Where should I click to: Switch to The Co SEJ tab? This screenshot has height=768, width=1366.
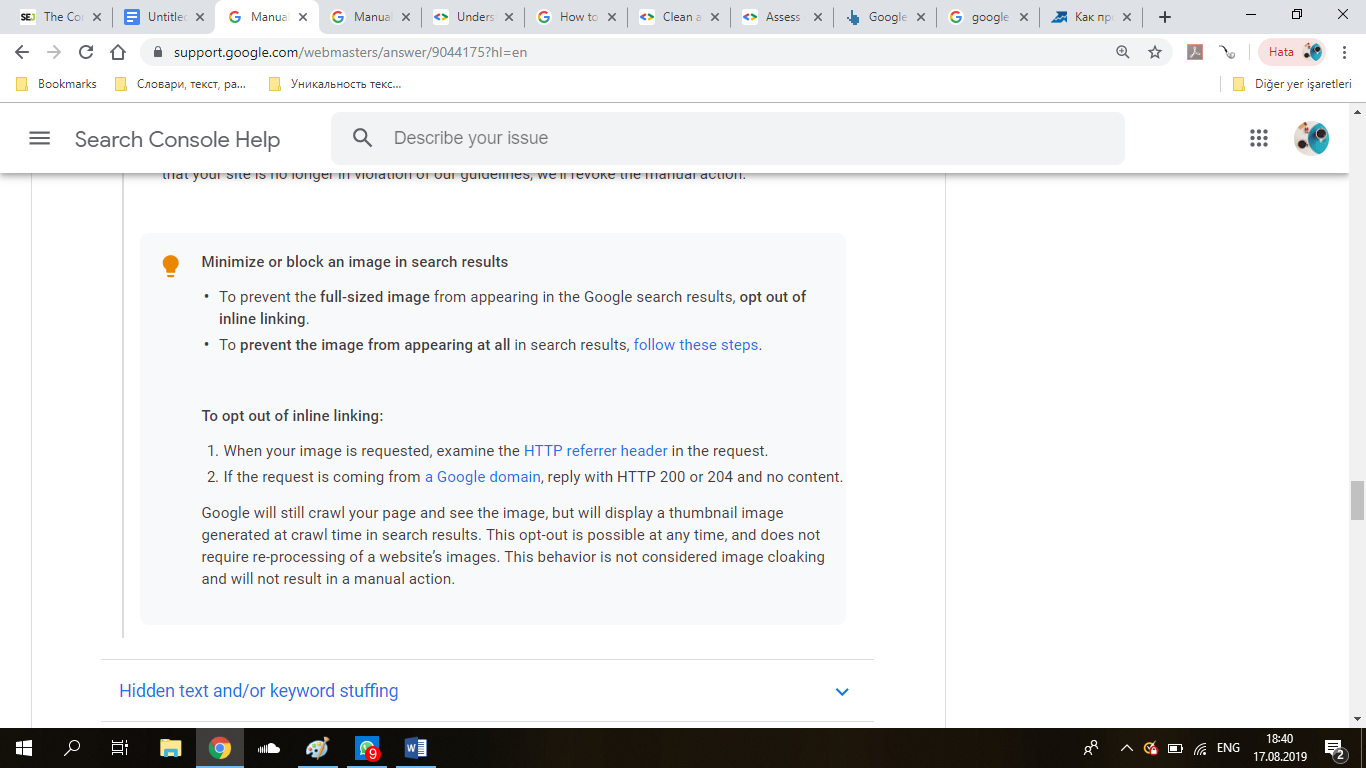click(x=61, y=17)
